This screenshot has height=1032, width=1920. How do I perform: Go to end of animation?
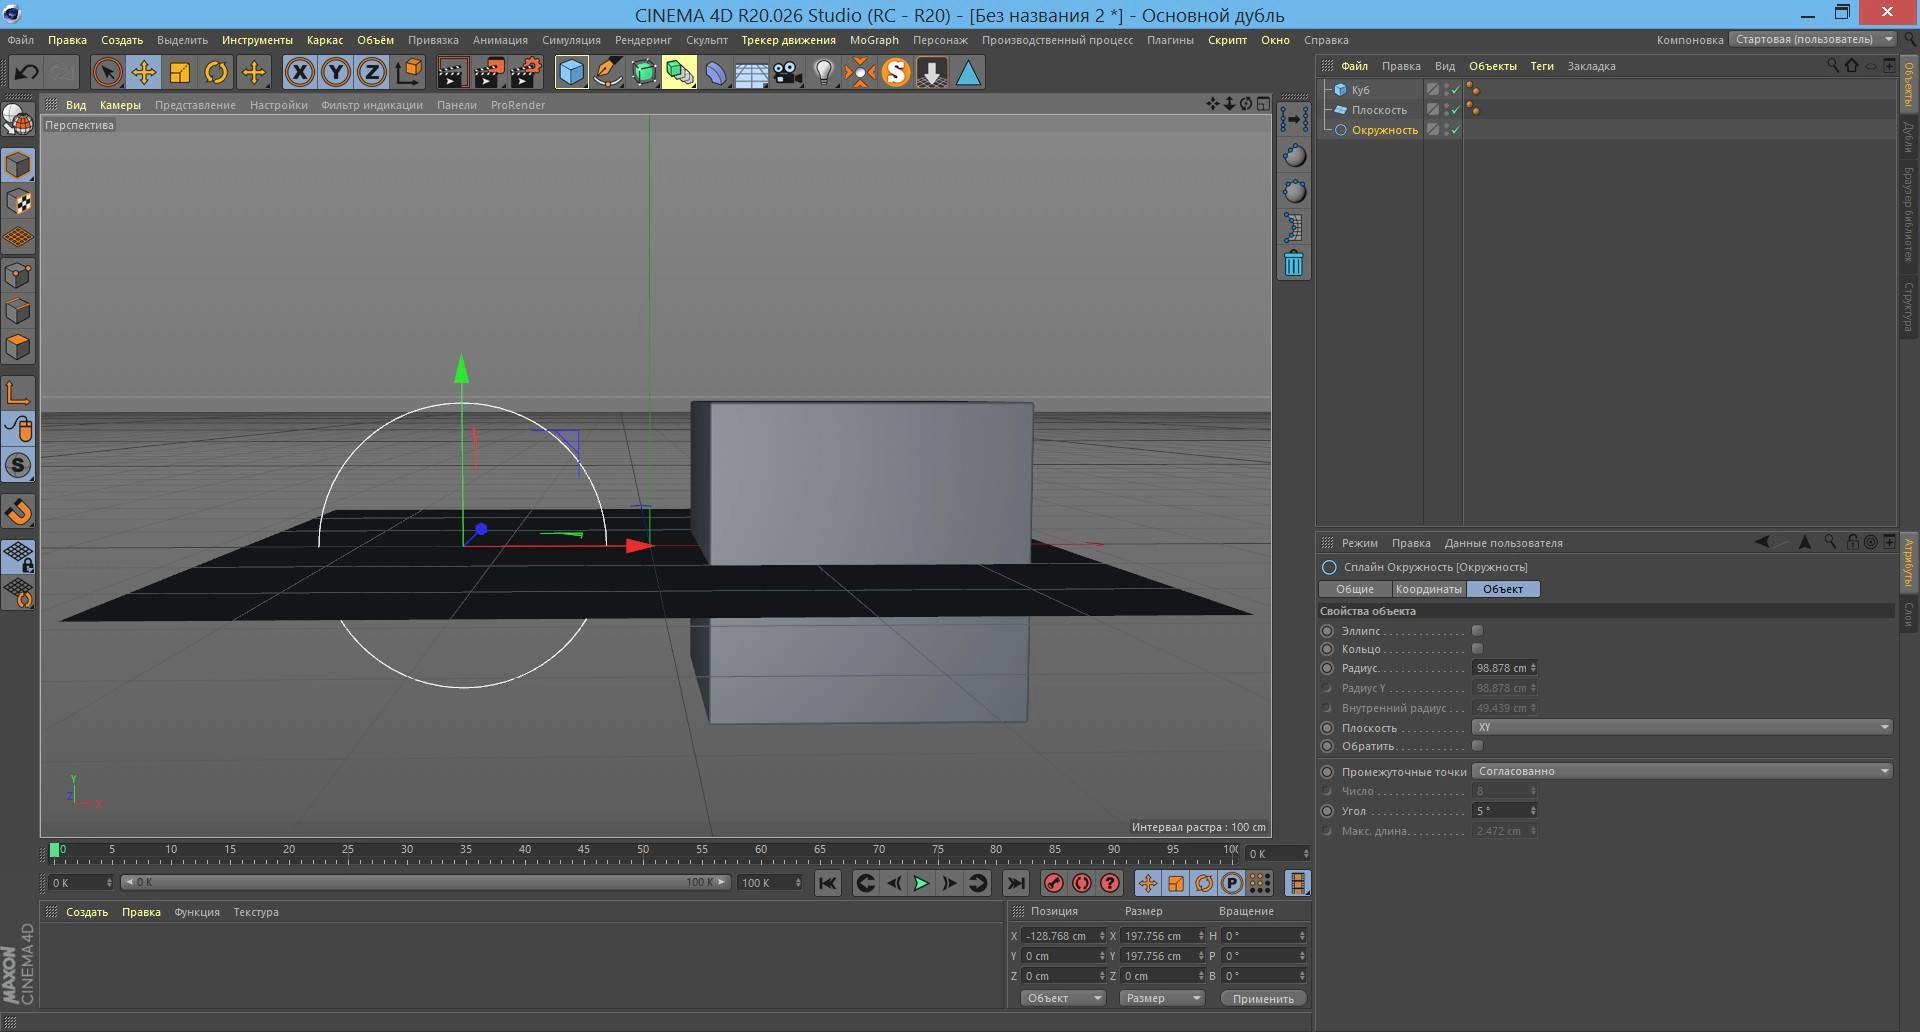click(x=1015, y=883)
